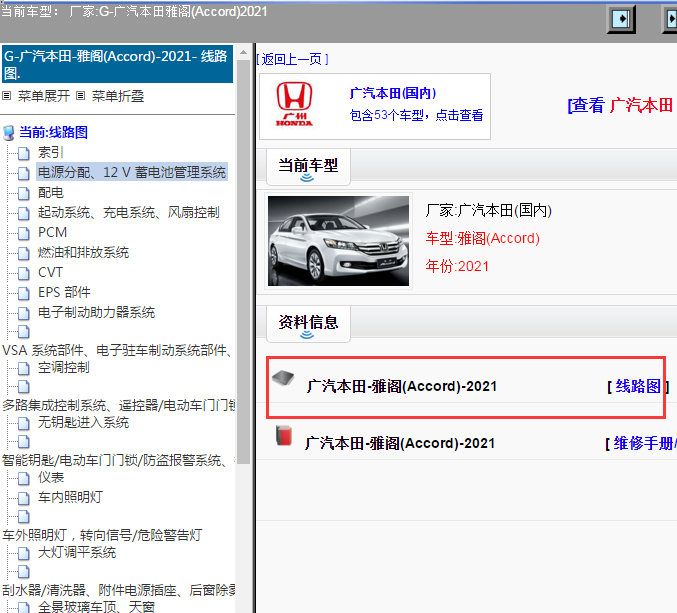Screen dimensions: 677x613
Task: Click the page icon beside 电子制动助力器系统
Action: [24, 313]
